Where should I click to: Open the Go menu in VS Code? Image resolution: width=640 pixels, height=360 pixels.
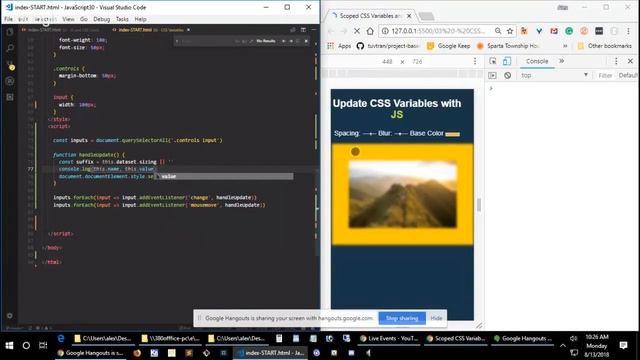coord(84,19)
